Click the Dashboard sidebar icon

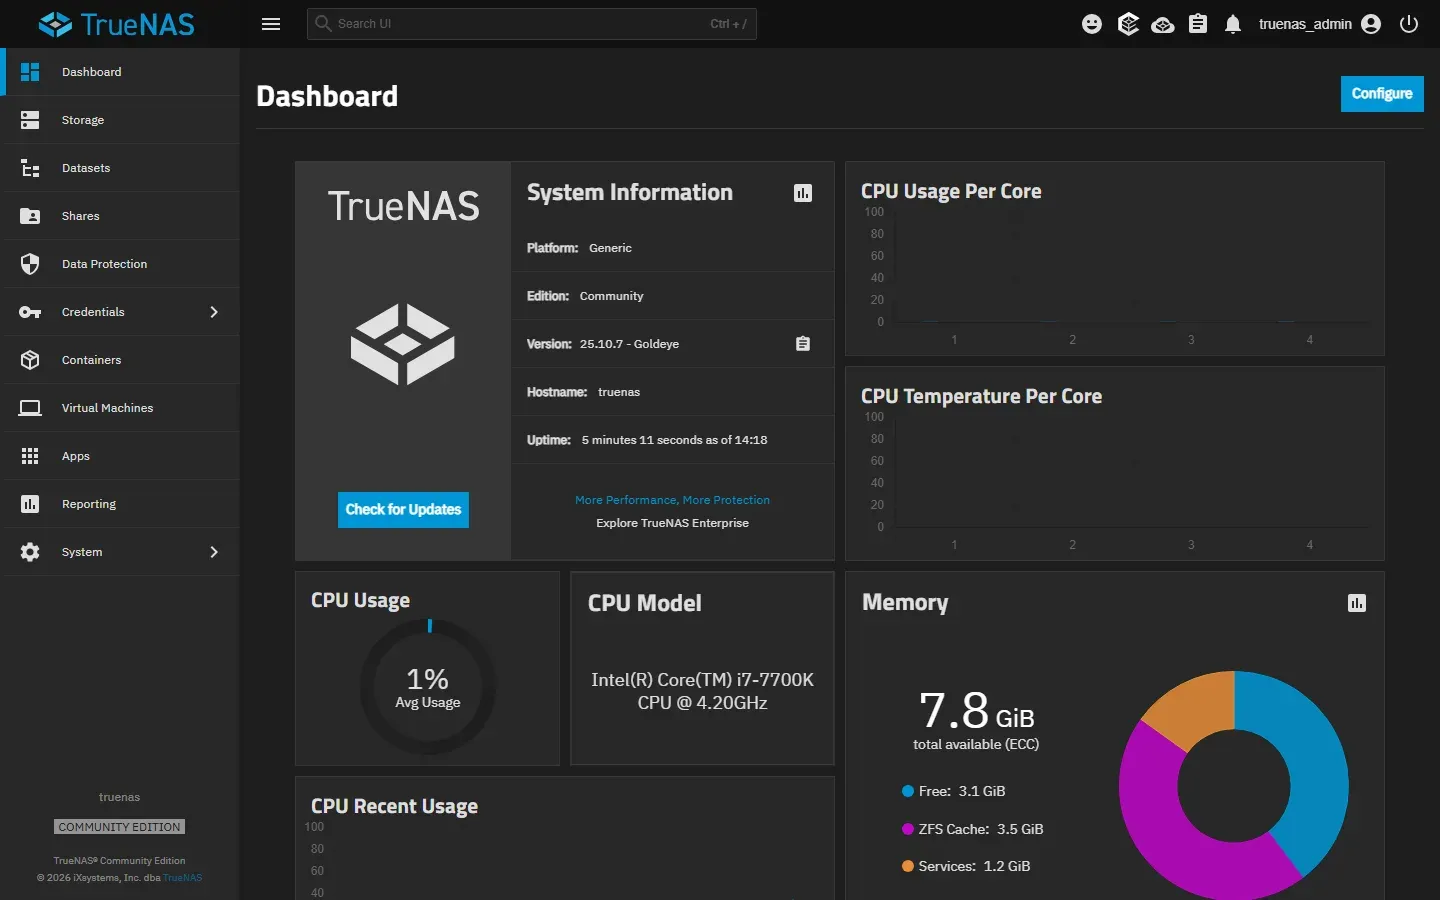coord(30,72)
